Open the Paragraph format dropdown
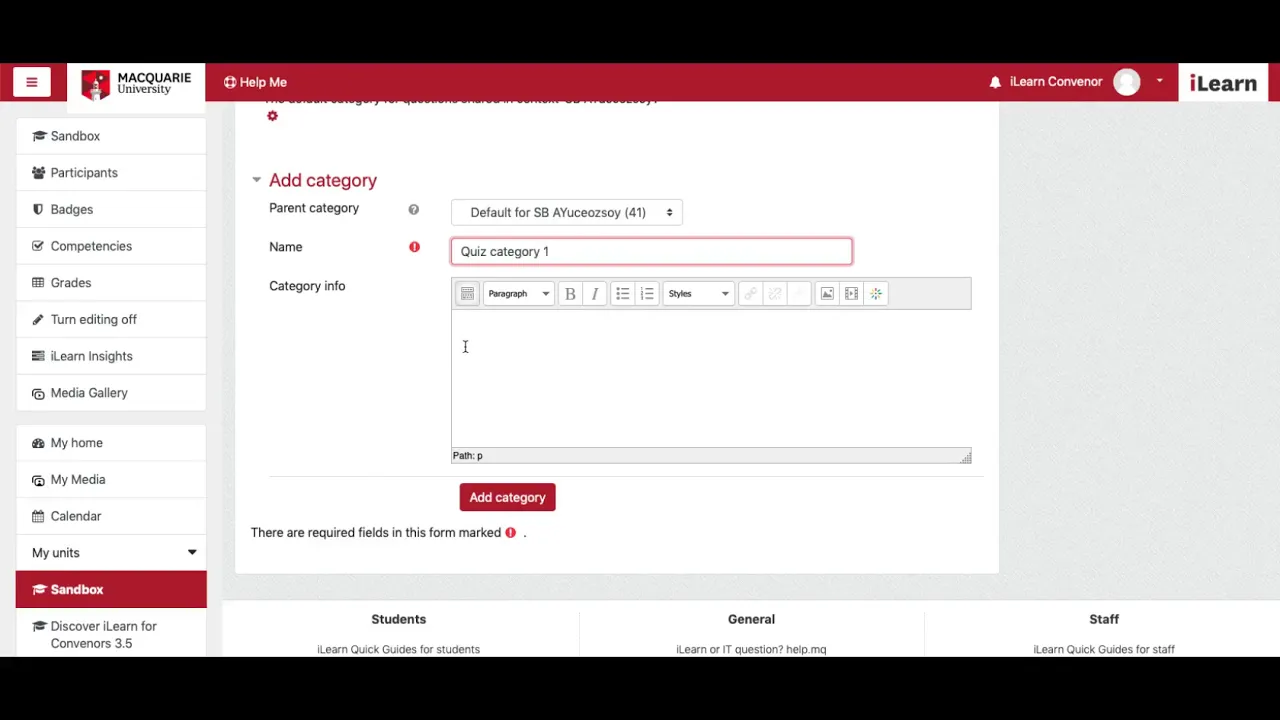Image resolution: width=1280 pixels, height=720 pixels. click(x=518, y=294)
